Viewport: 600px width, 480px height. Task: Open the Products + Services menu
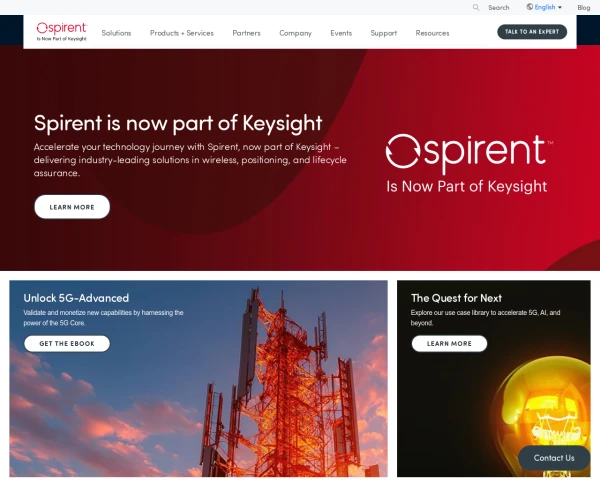pyautogui.click(x=182, y=33)
